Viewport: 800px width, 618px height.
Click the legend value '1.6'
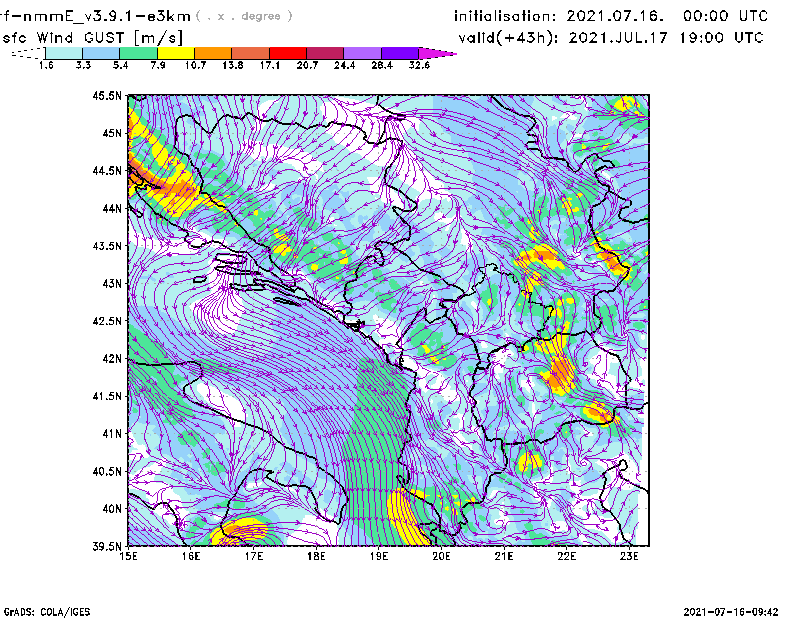click(46, 65)
